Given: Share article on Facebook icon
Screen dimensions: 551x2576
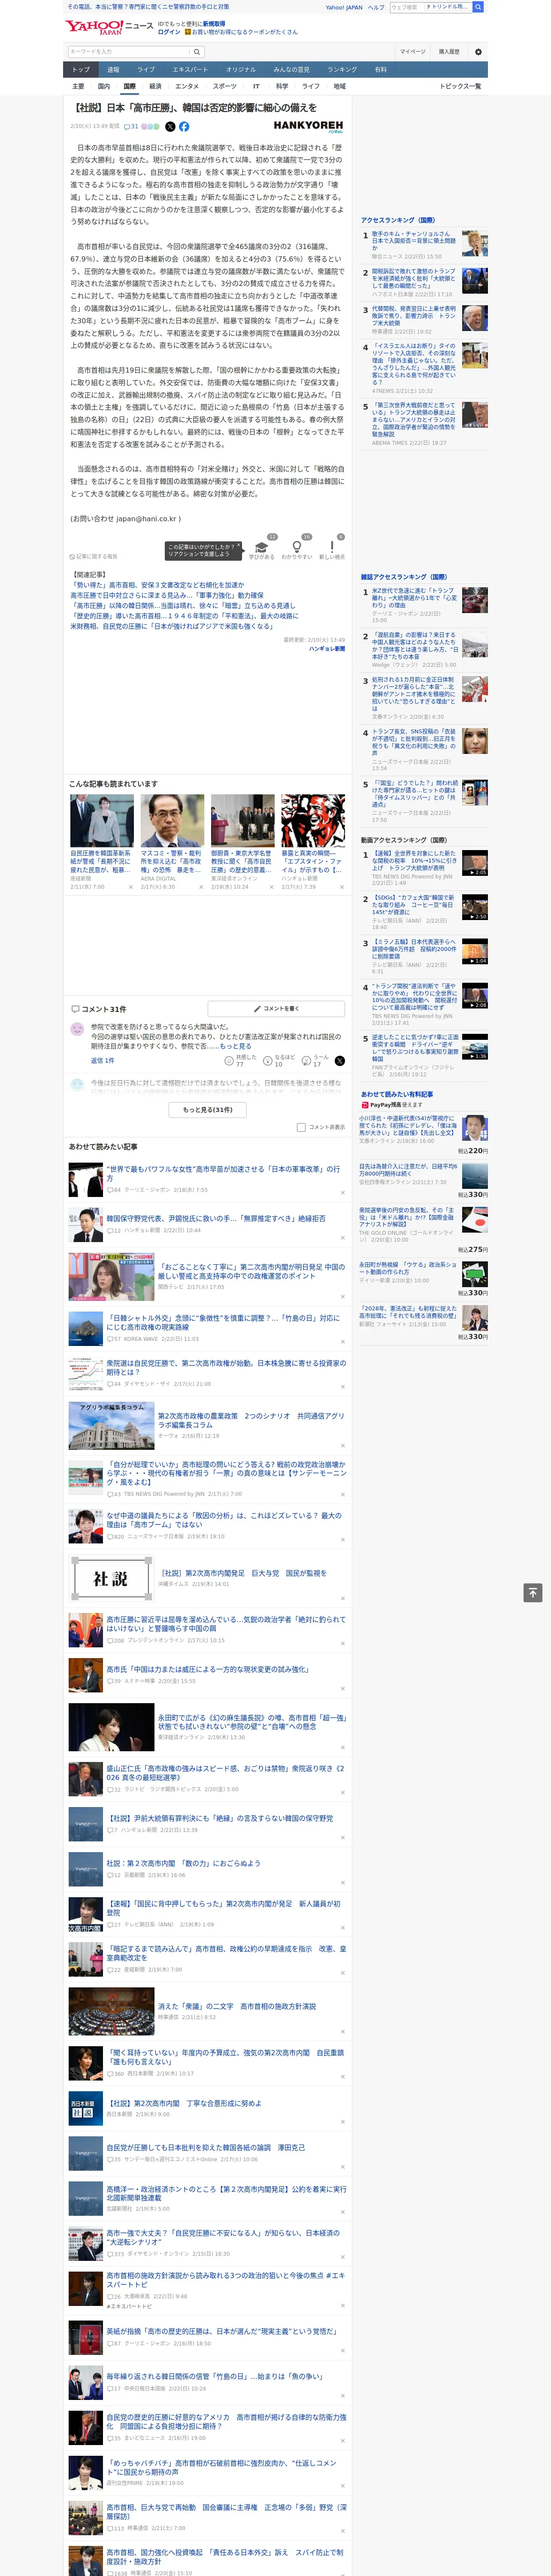Looking at the screenshot, I should 184,127.
